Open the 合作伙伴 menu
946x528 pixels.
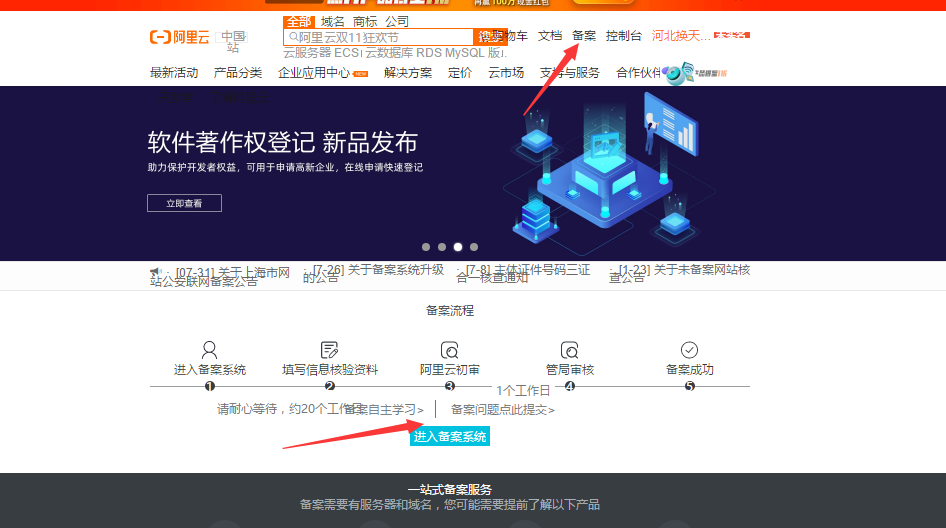click(x=638, y=73)
